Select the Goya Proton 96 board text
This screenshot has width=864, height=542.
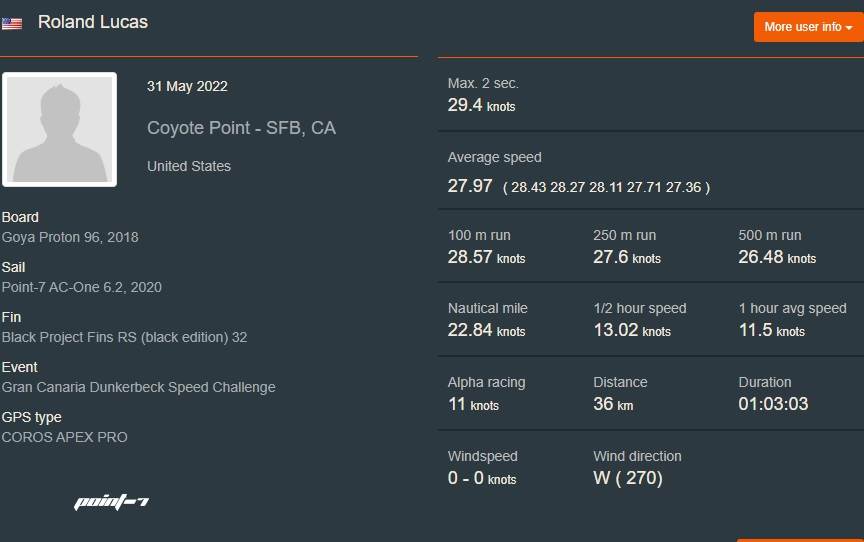point(70,237)
